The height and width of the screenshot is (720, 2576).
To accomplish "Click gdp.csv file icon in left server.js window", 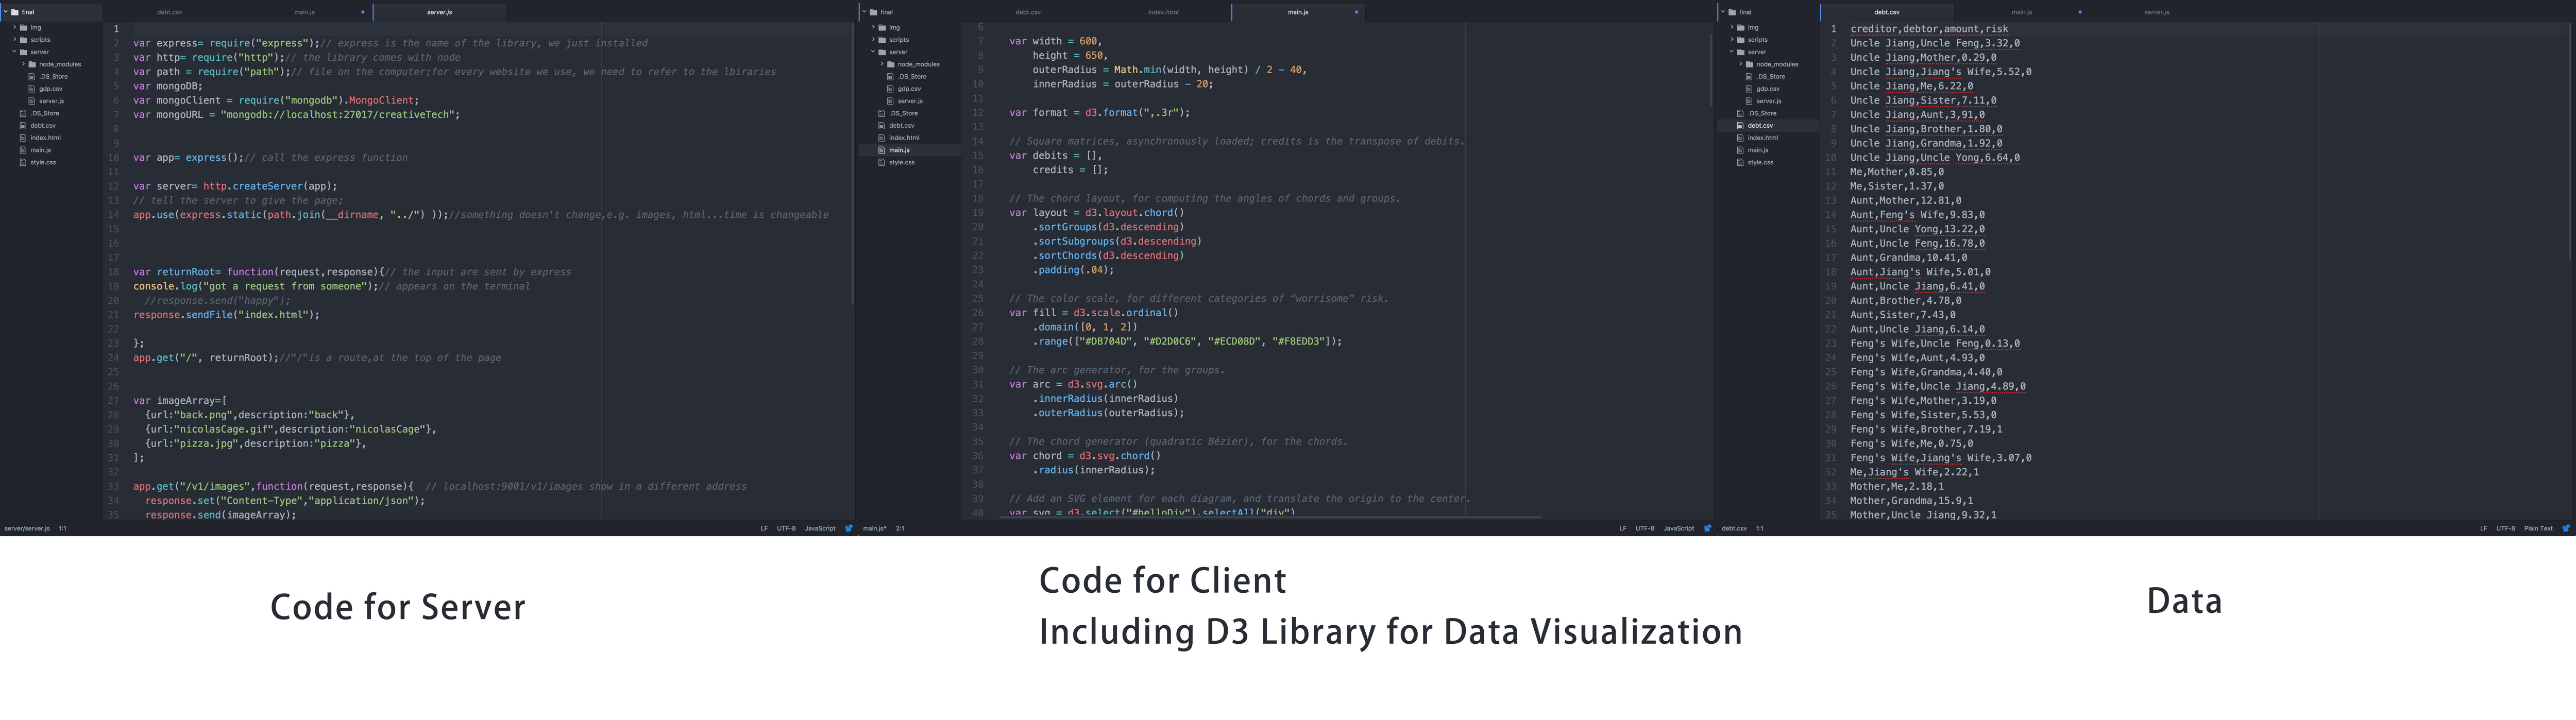I will pyautogui.click(x=33, y=89).
